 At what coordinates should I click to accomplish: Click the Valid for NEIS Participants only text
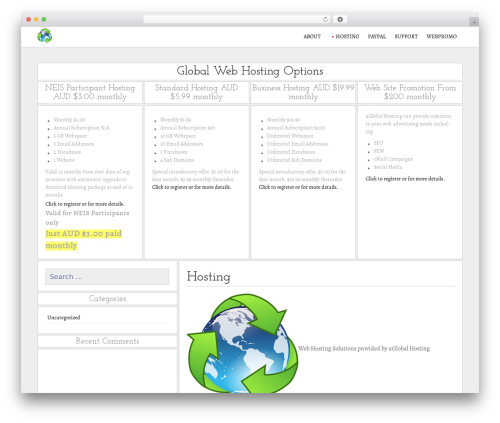tap(87, 218)
